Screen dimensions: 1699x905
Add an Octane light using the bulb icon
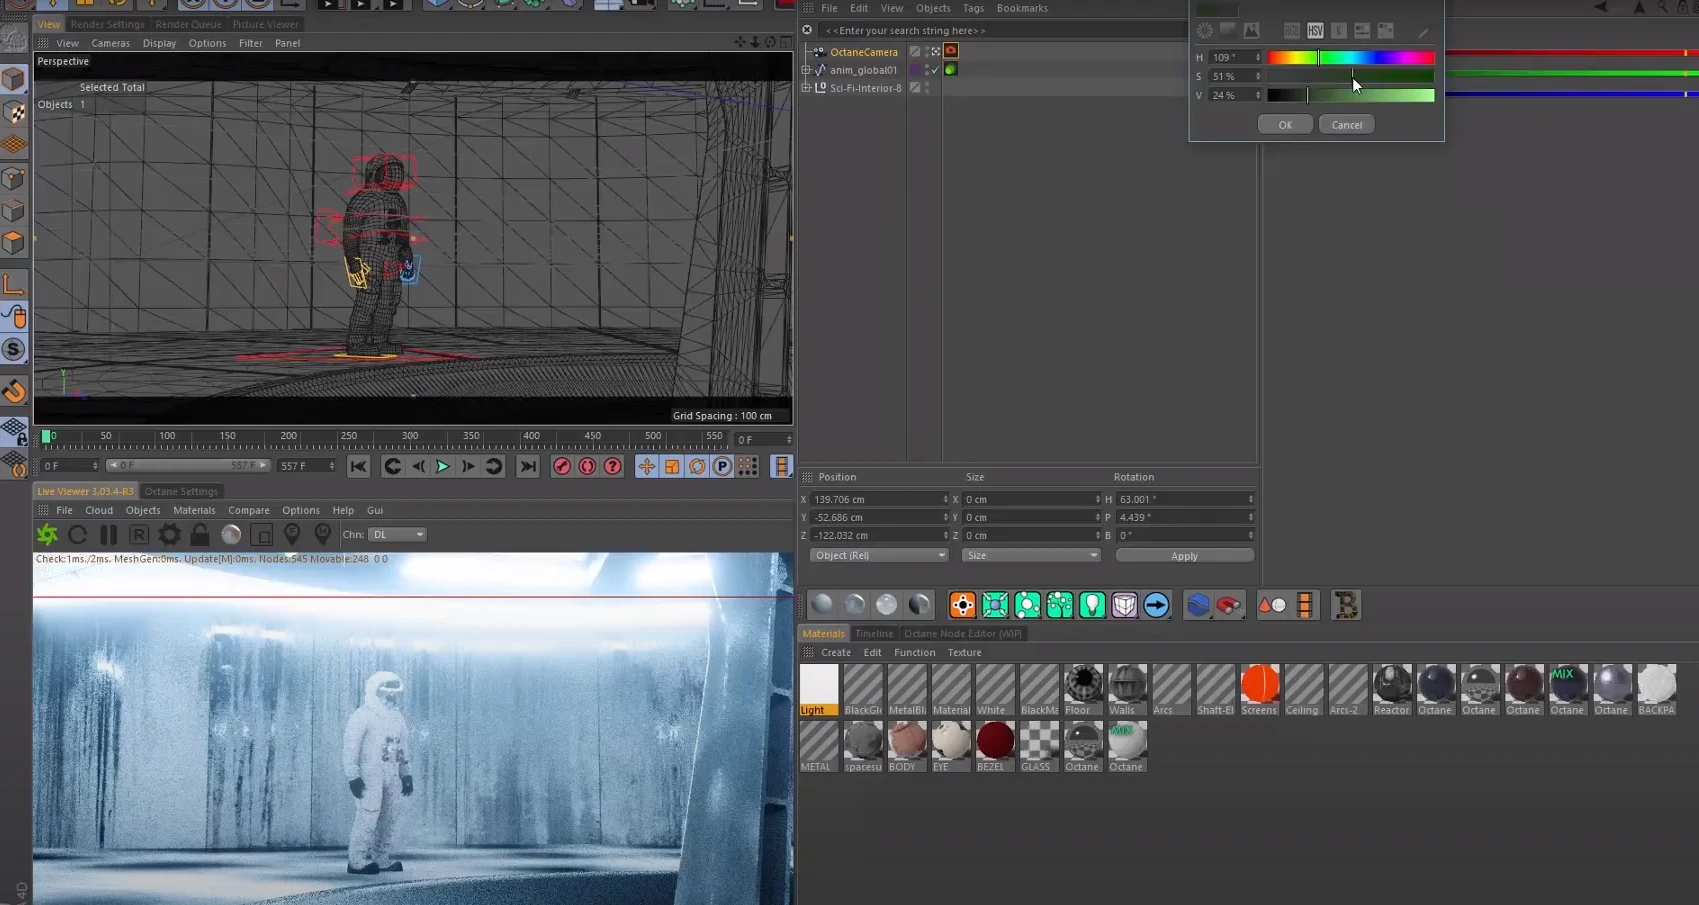1092,604
